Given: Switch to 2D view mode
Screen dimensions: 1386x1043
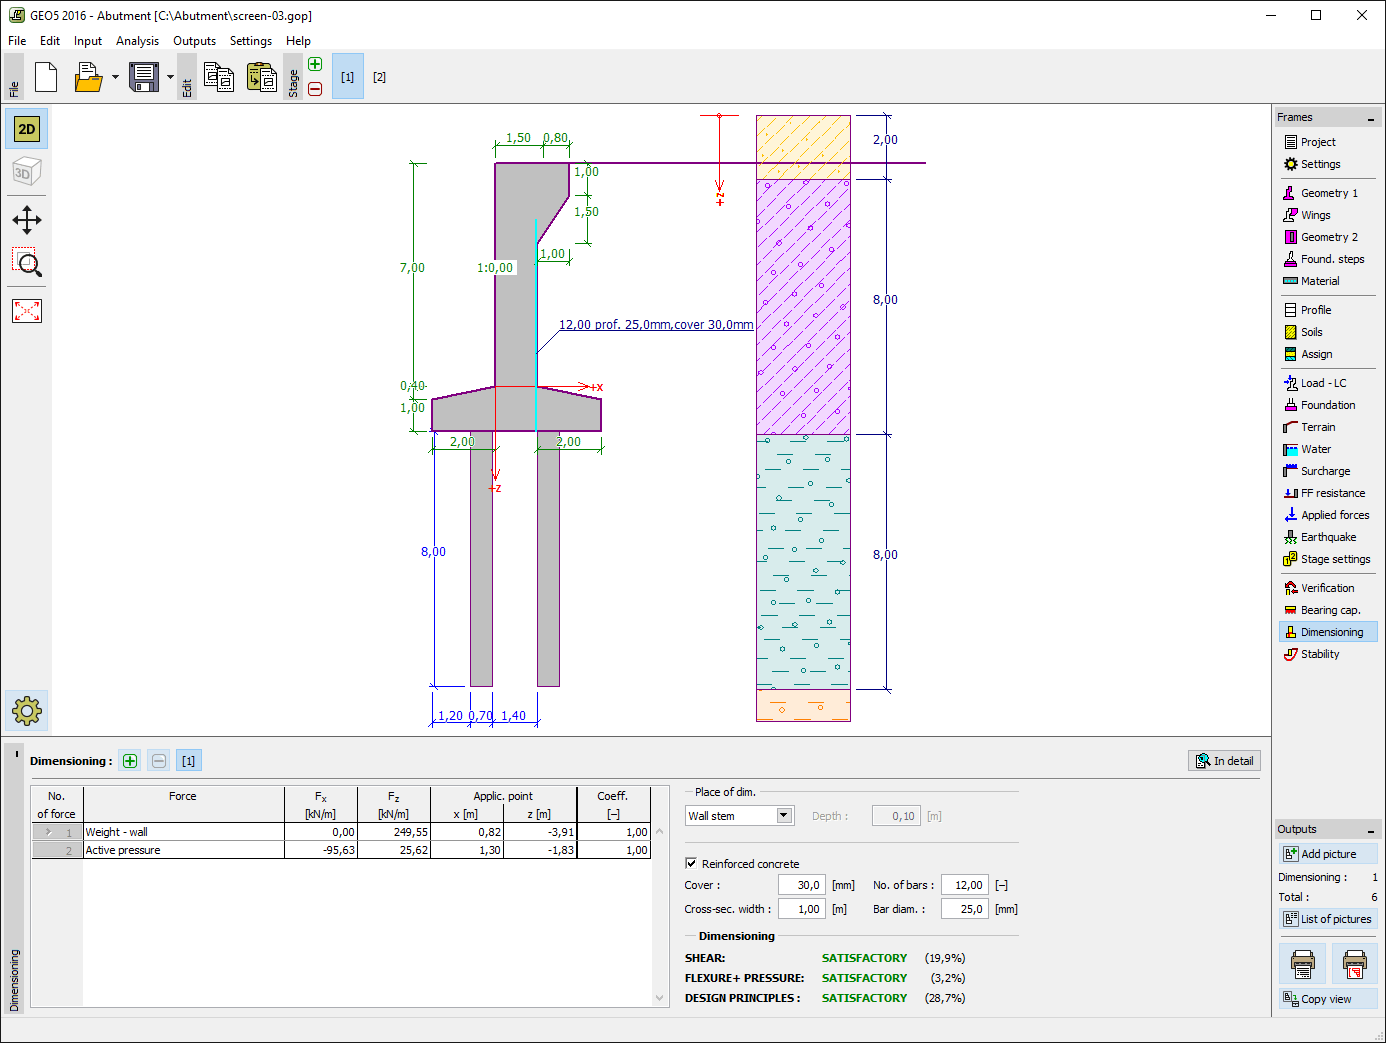Looking at the screenshot, I should click(x=27, y=129).
